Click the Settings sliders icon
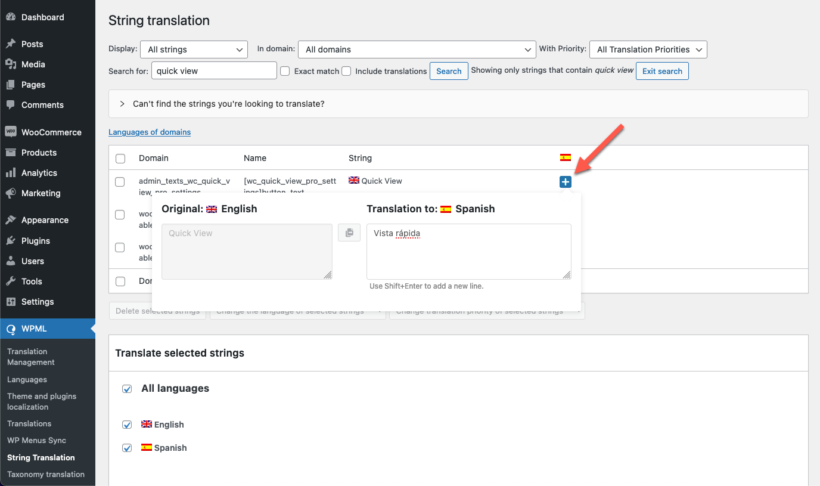 pos(10,301)
